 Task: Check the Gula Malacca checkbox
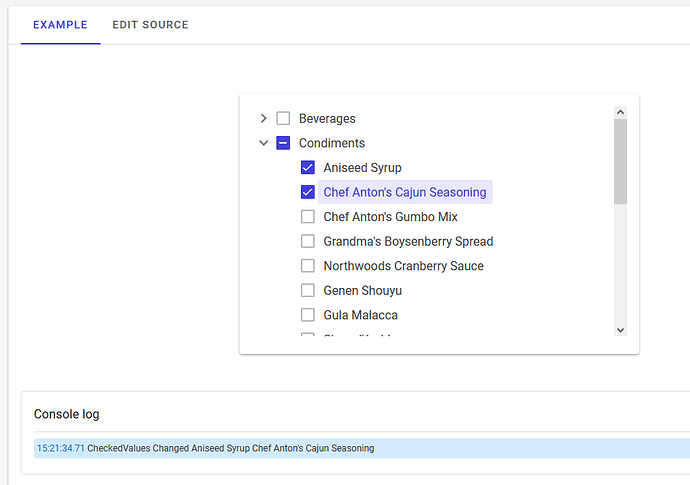point(308,315)
